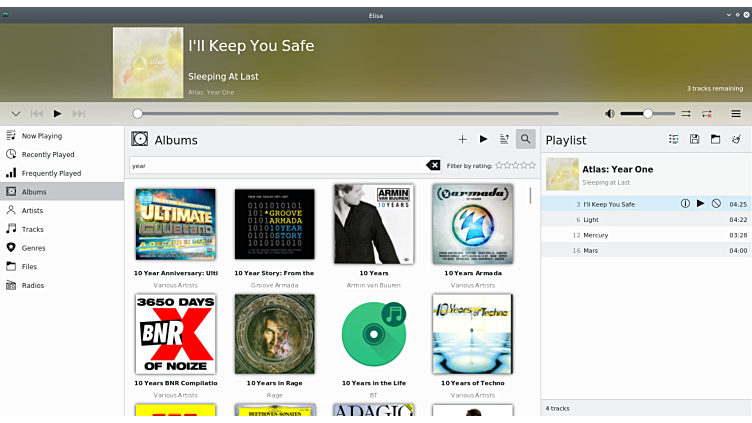Go to Artists view in sidebar

[33, 210]
